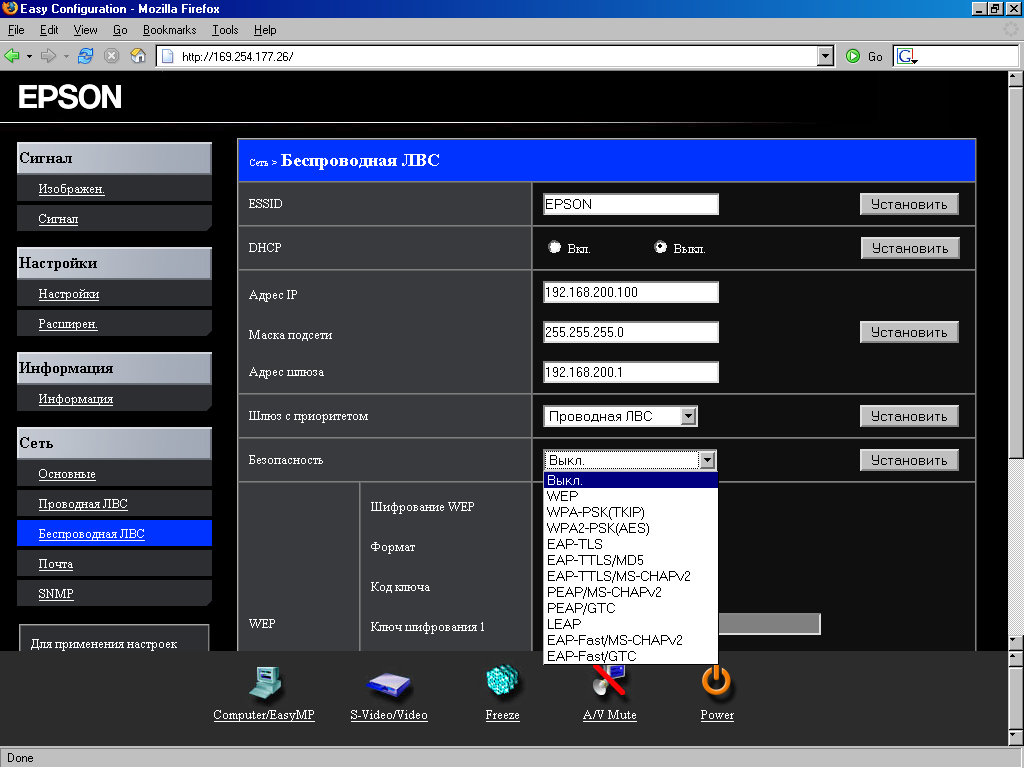Choose LEAP in the security list

click(631, 624)
